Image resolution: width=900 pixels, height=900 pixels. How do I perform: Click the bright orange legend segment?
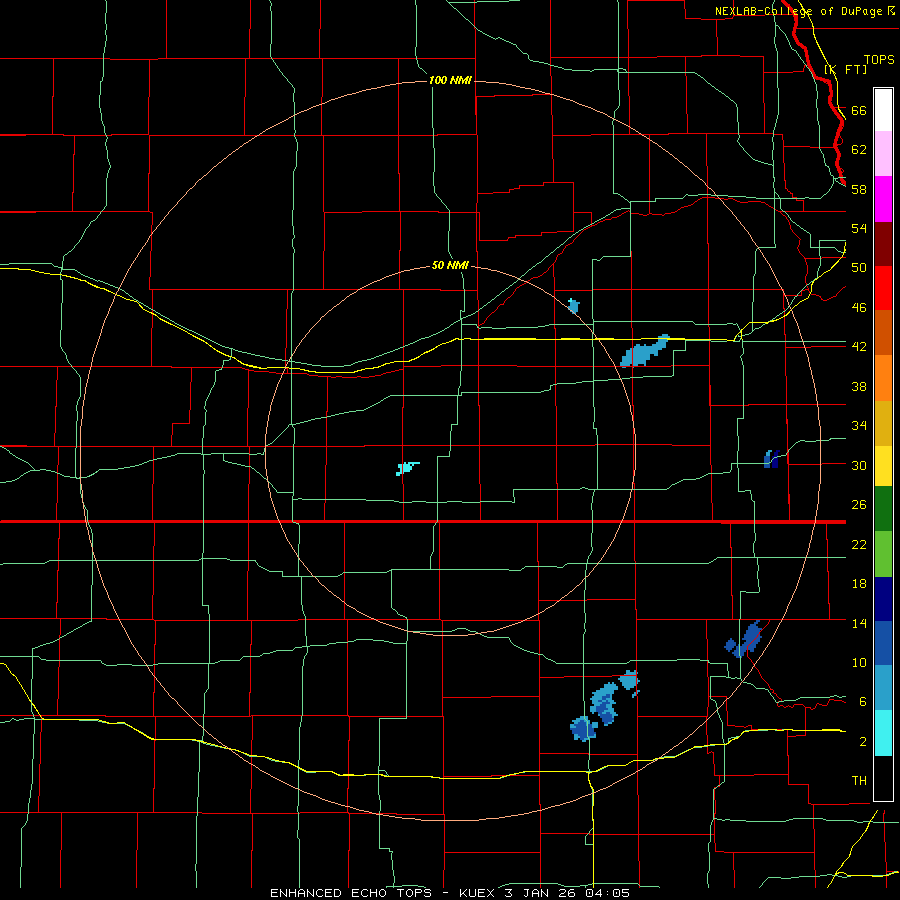[883, 378]
